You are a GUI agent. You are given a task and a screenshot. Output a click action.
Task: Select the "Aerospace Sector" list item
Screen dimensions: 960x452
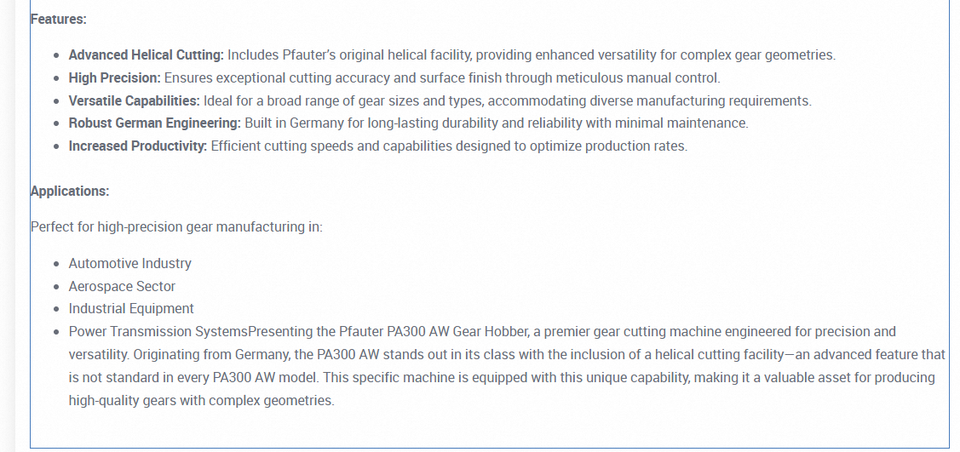[x=122, y=286]
